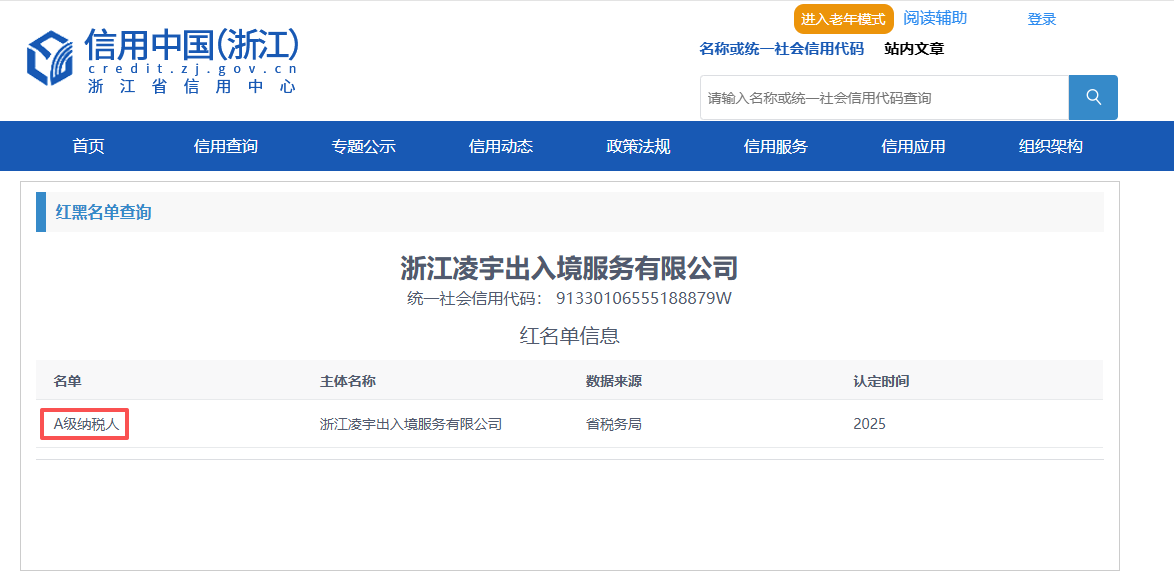Open the Credit China Zhejiang logo
Image resolution: width=1174 pixels, height=586 pixels.
click(163, 61)
